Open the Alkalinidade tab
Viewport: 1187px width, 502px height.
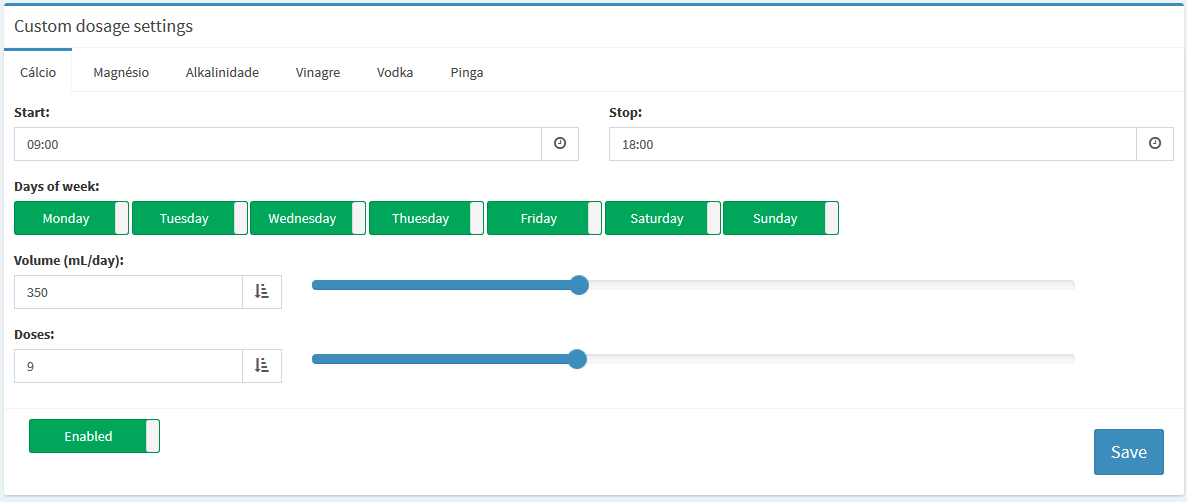(222, 72)
